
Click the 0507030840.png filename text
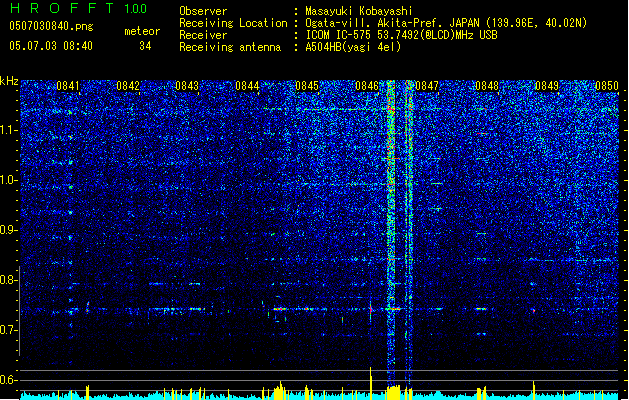pyautogui.click(x=51, y=26)
